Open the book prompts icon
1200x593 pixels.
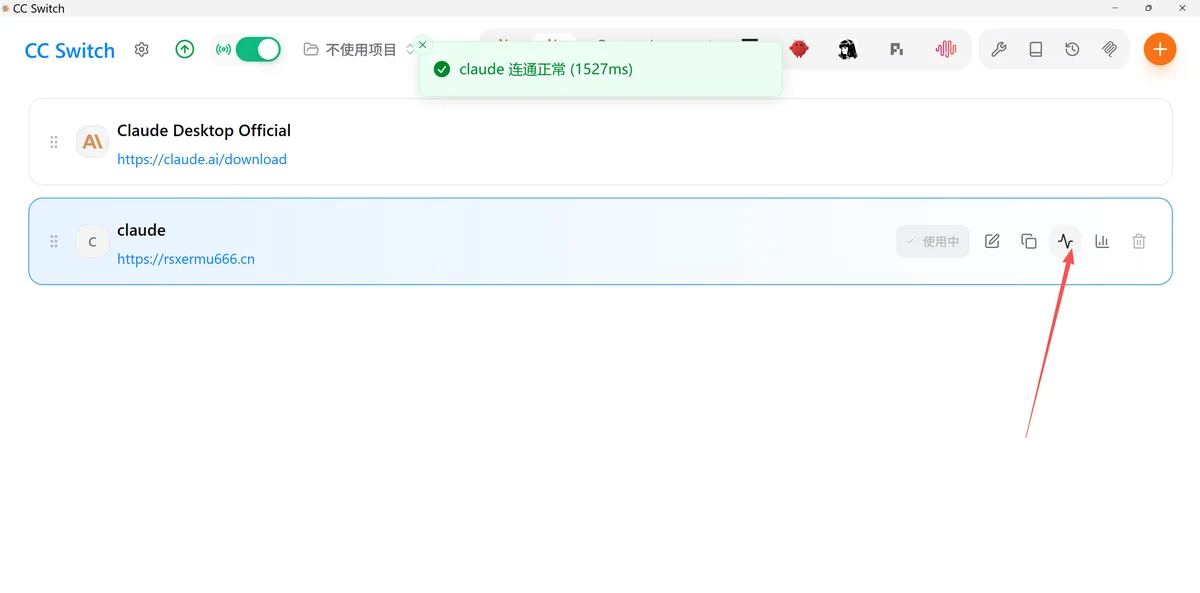pyautogui.click(x=1036, y=49)
